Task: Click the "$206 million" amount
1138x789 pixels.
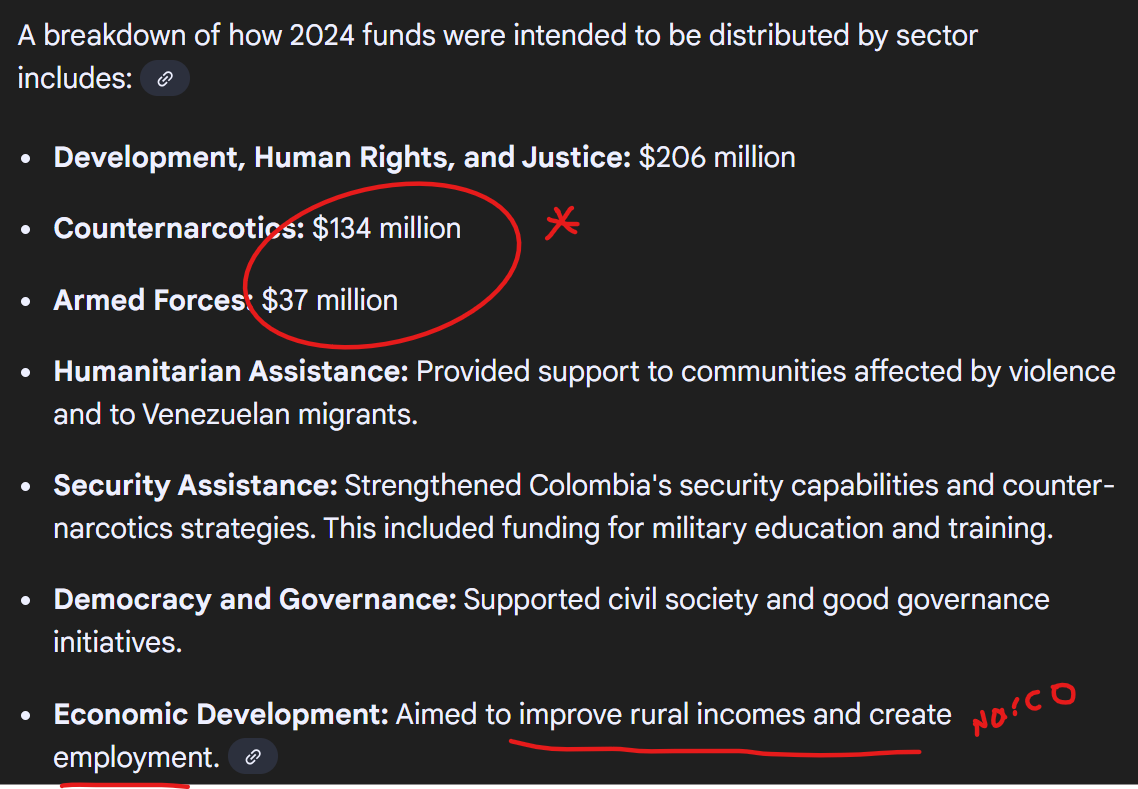Action: [x=717, y=157]
